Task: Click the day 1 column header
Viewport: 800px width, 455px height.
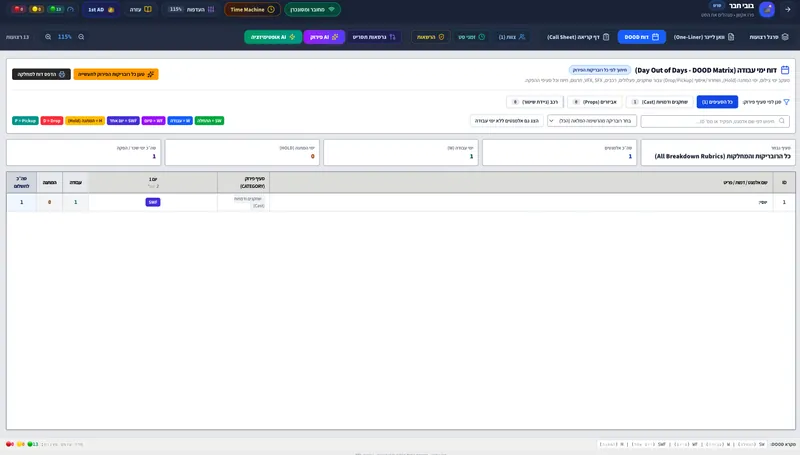Action: 153,182
